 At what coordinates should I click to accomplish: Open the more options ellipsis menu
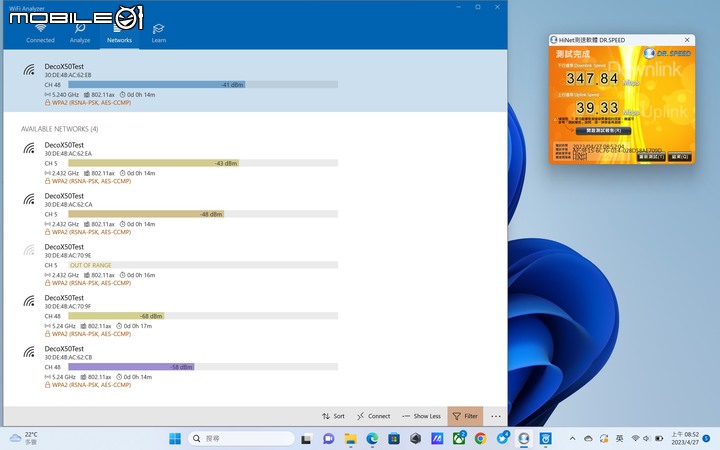[x=496, y=416]
